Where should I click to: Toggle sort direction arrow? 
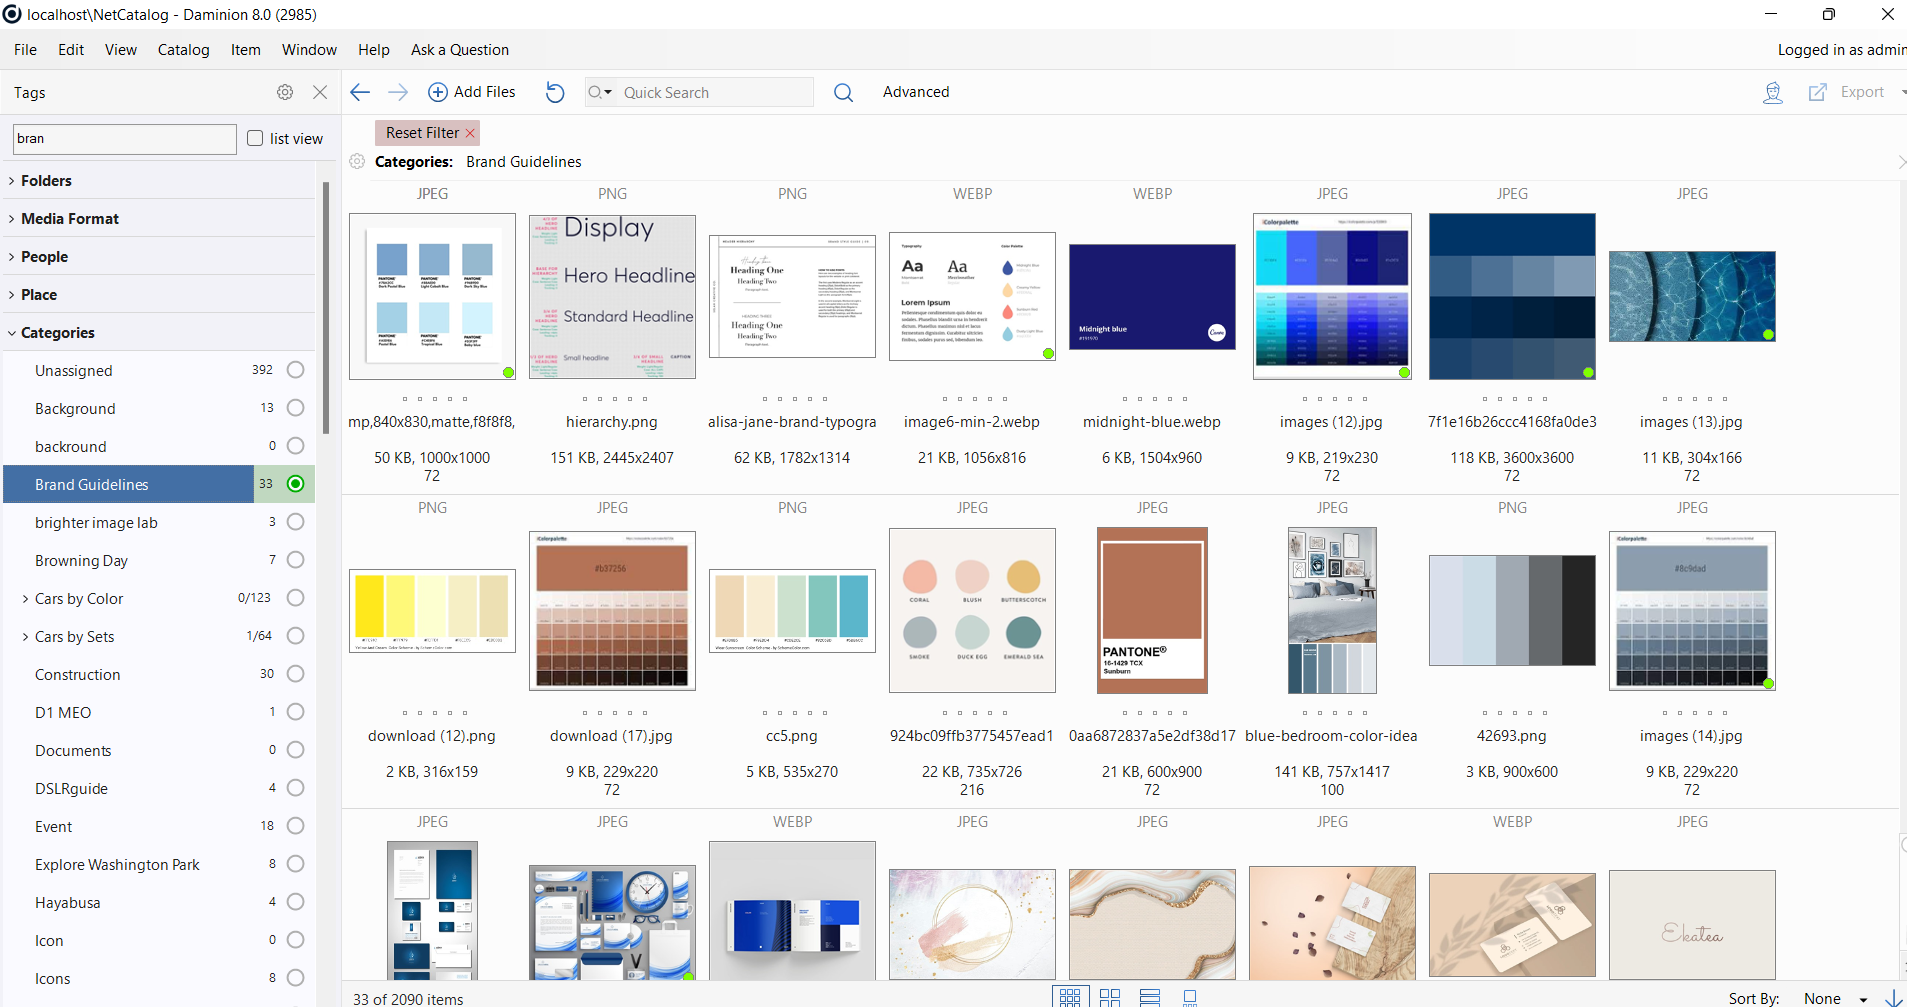click(1893, 997)
